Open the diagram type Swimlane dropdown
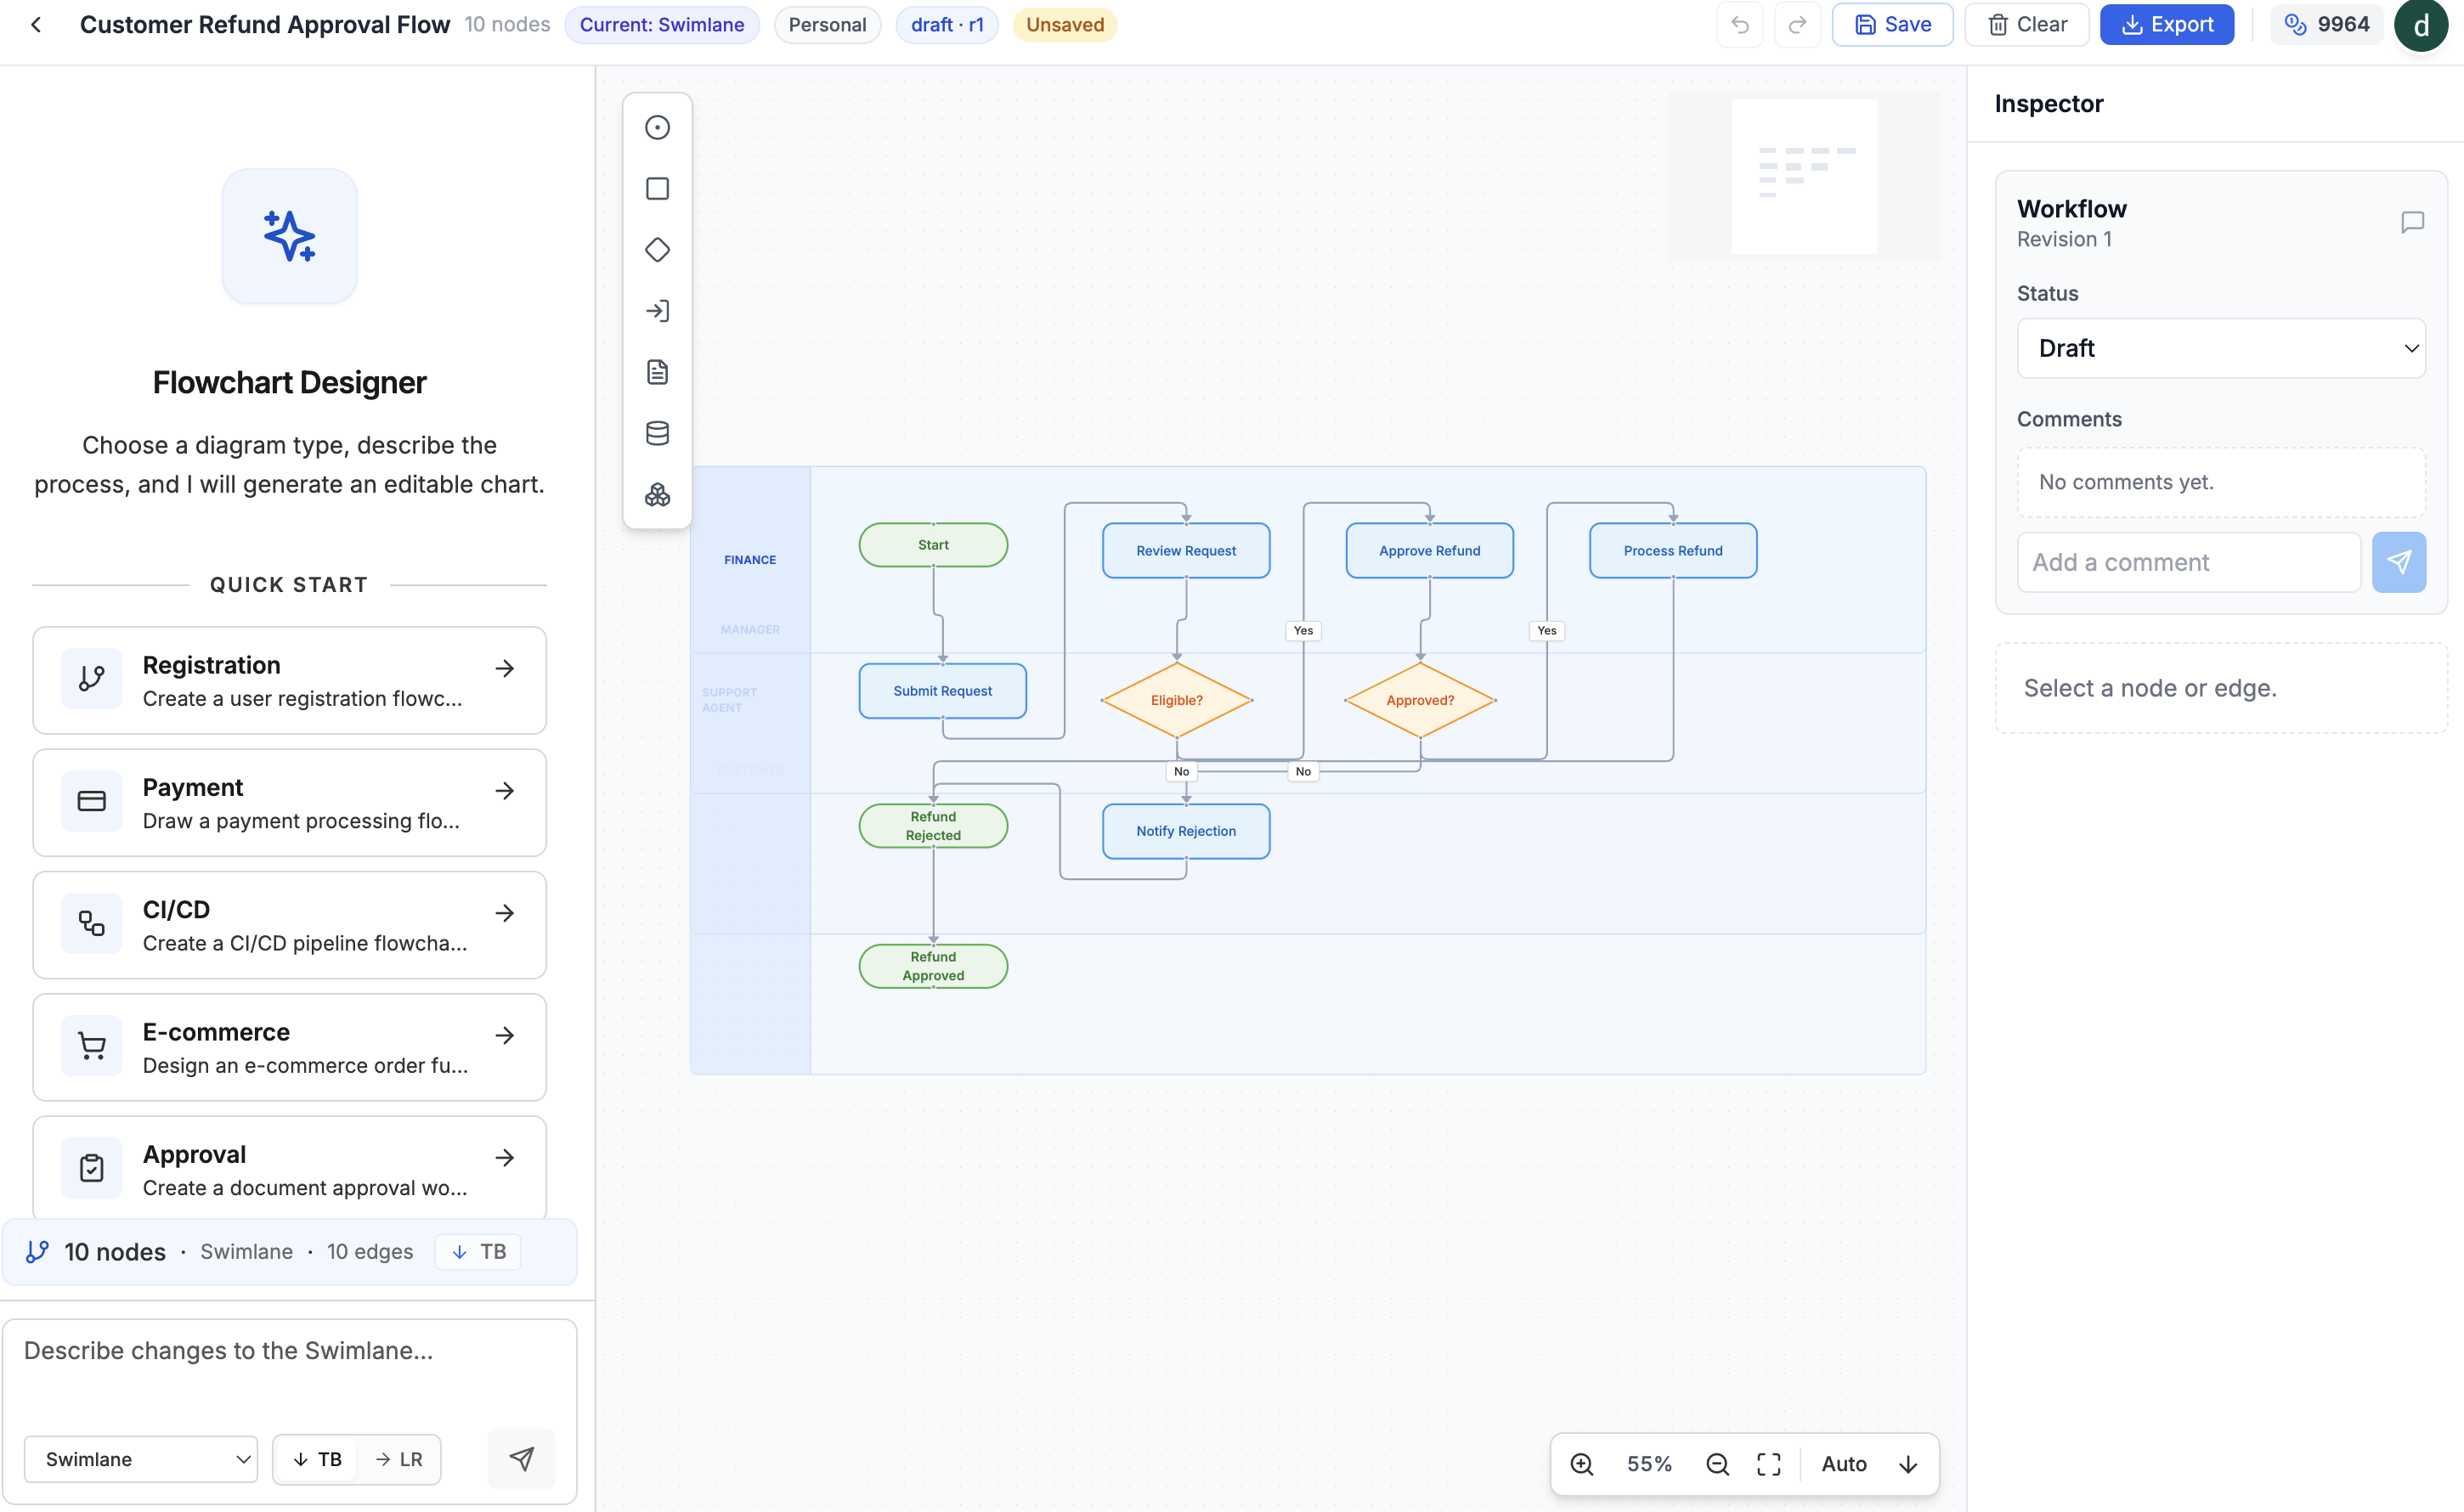Viewport: 2464px width, 1512px height. point(141,1459)
